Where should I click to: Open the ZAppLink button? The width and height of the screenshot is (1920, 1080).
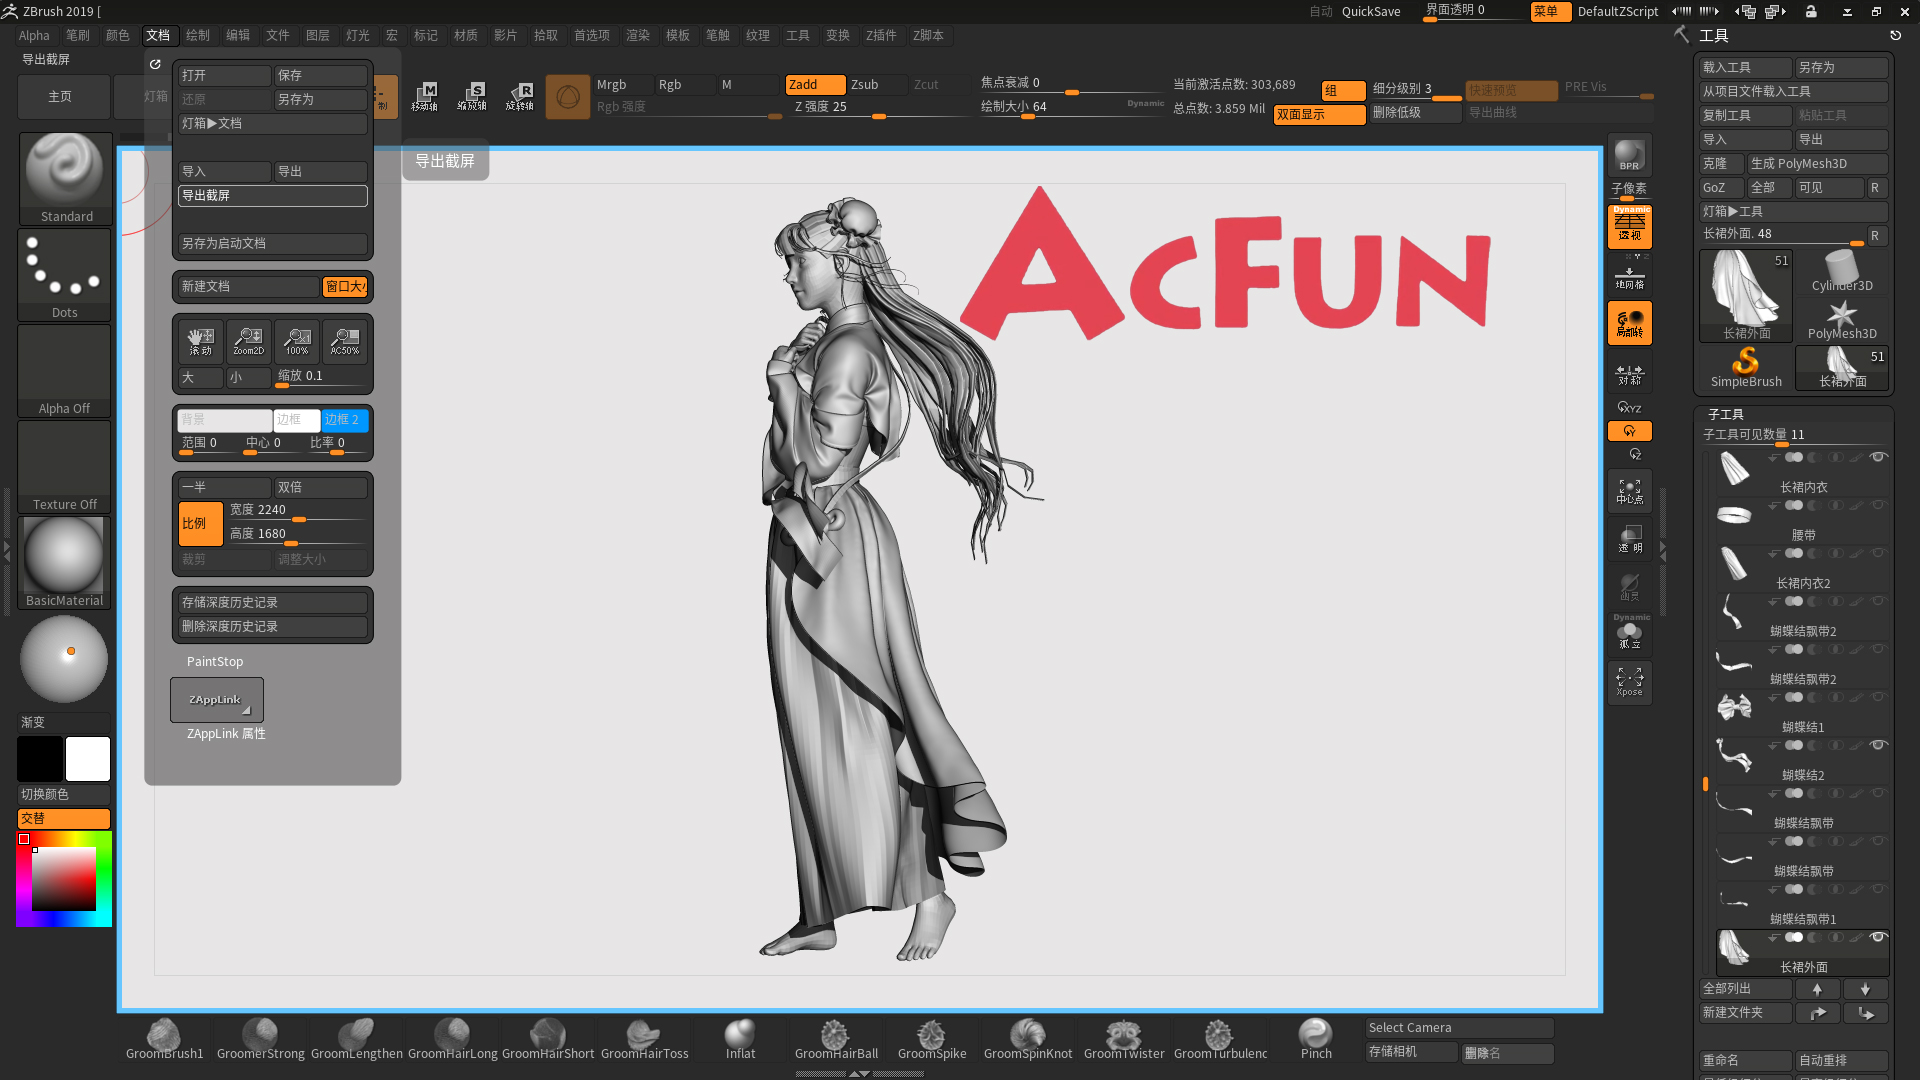click(x=217, y=700)
